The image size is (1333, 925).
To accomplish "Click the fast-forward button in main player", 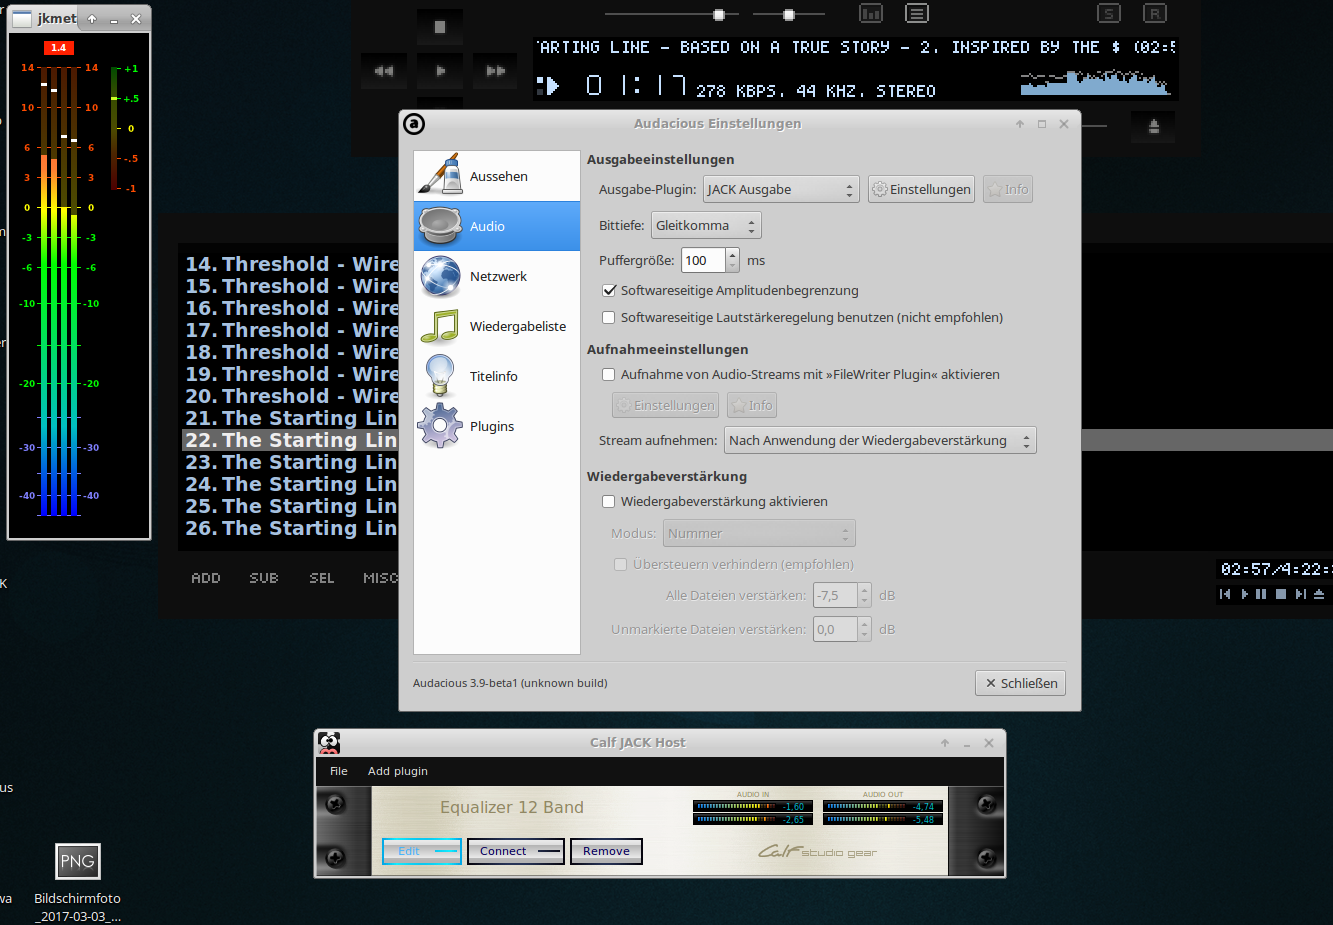I will click(496, 71).
